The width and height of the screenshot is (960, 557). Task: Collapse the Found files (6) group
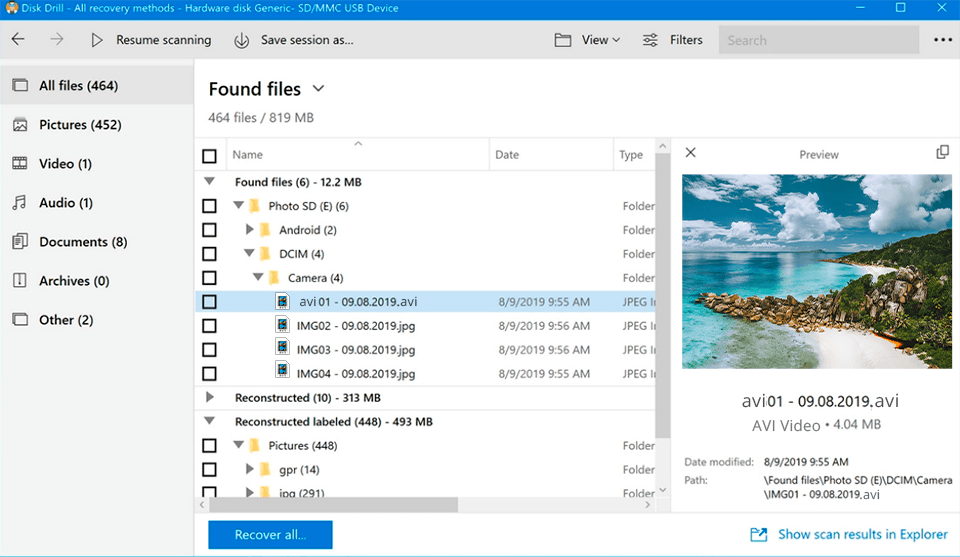pyautogui.click(x=209, y=181)
